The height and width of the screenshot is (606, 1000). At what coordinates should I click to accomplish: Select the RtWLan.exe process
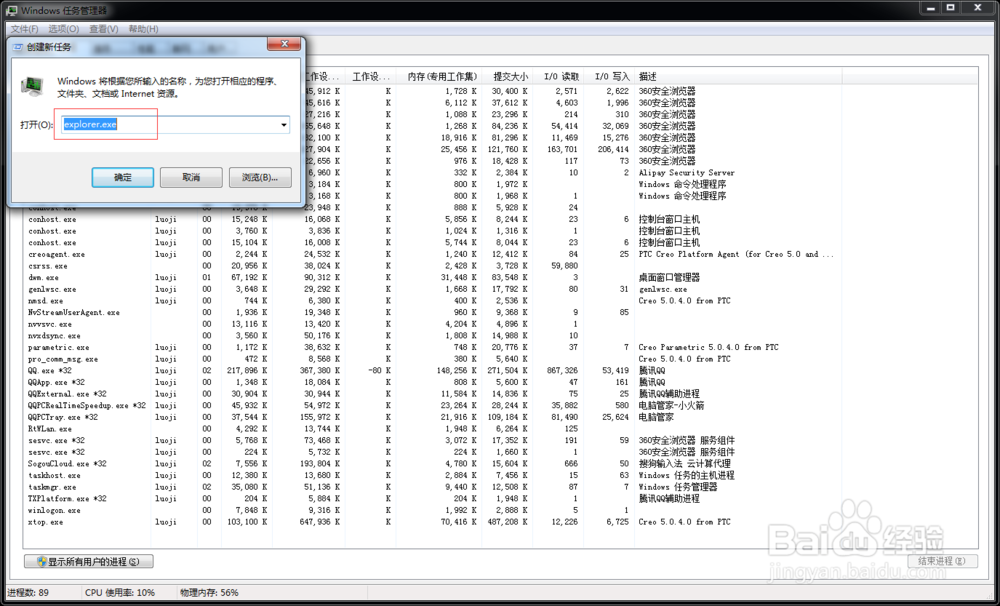(50, 429)
